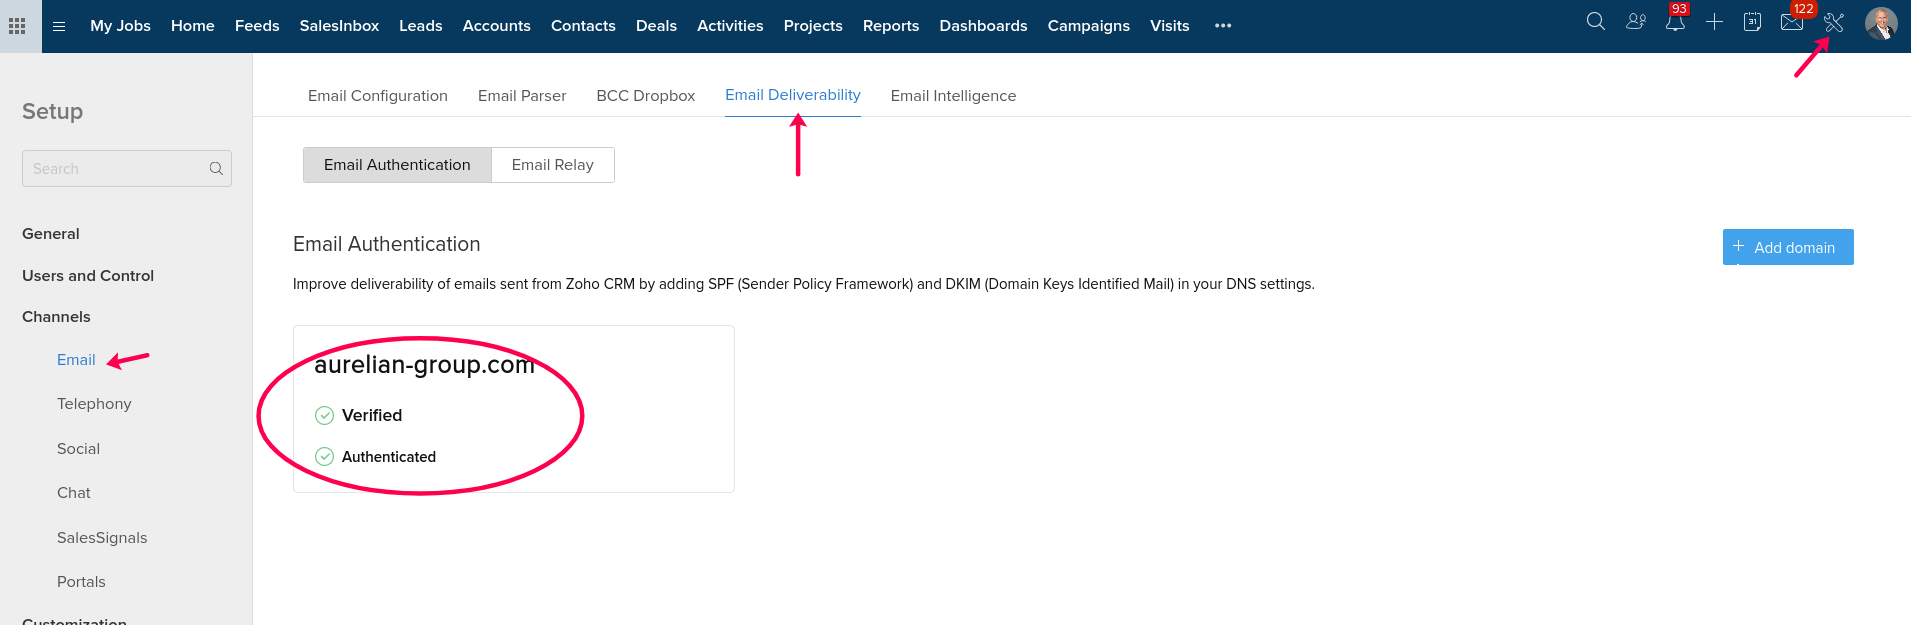Open the Deals module
Image resolution: width=1911 pixels, height=625 pixels.
tap(656, 26)
